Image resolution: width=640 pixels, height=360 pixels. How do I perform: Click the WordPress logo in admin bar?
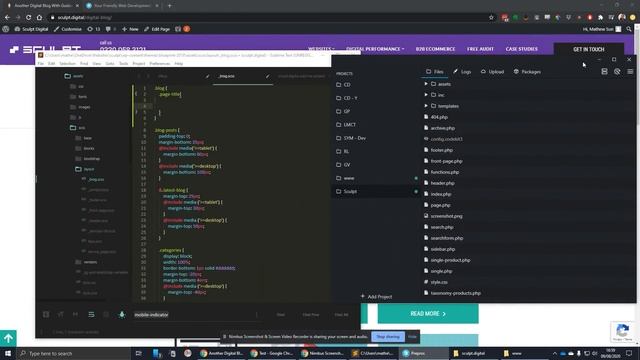(x=6, y=29)
